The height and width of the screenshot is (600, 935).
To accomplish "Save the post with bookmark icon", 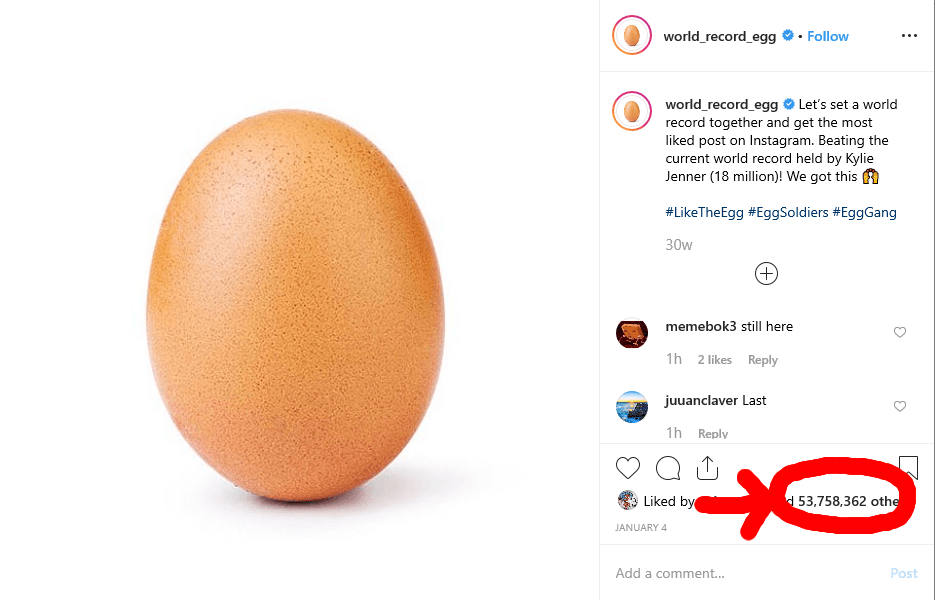I will coord(908,468).
